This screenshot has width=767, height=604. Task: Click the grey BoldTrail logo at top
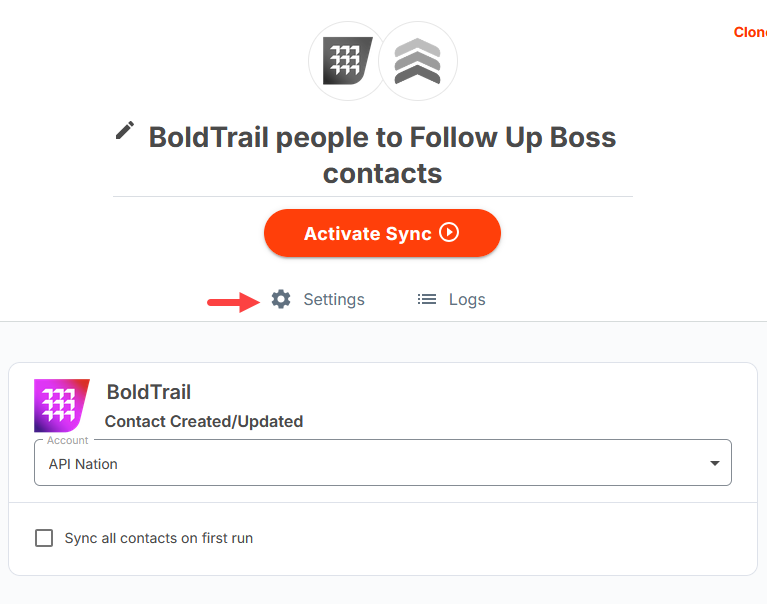(347, 61)
